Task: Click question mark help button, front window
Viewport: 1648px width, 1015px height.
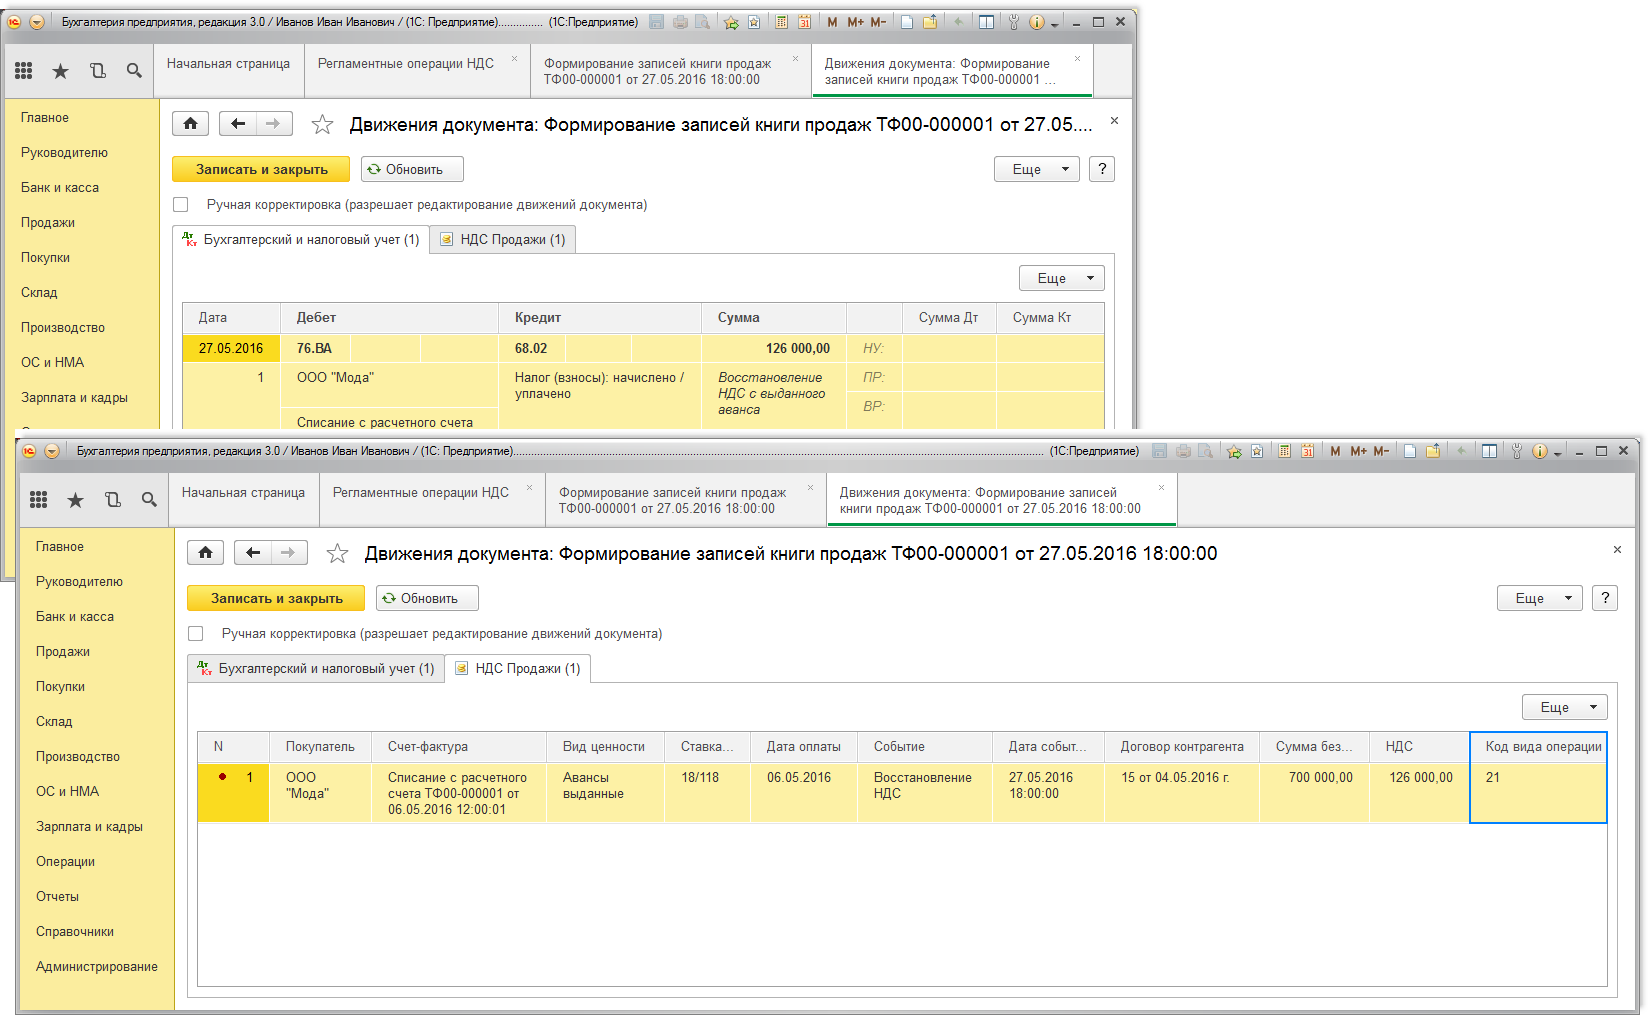Action: (1605, 598)
